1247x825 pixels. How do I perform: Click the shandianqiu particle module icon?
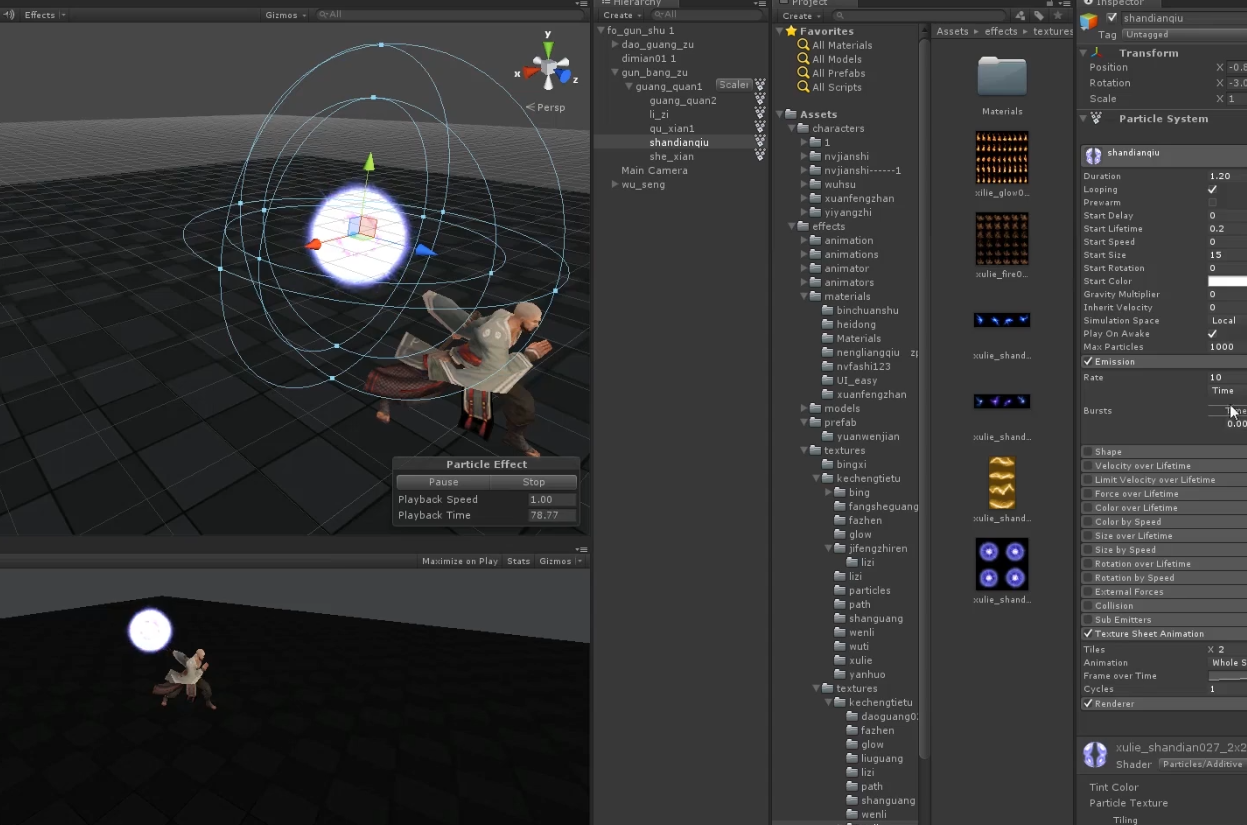point(1093,156)
